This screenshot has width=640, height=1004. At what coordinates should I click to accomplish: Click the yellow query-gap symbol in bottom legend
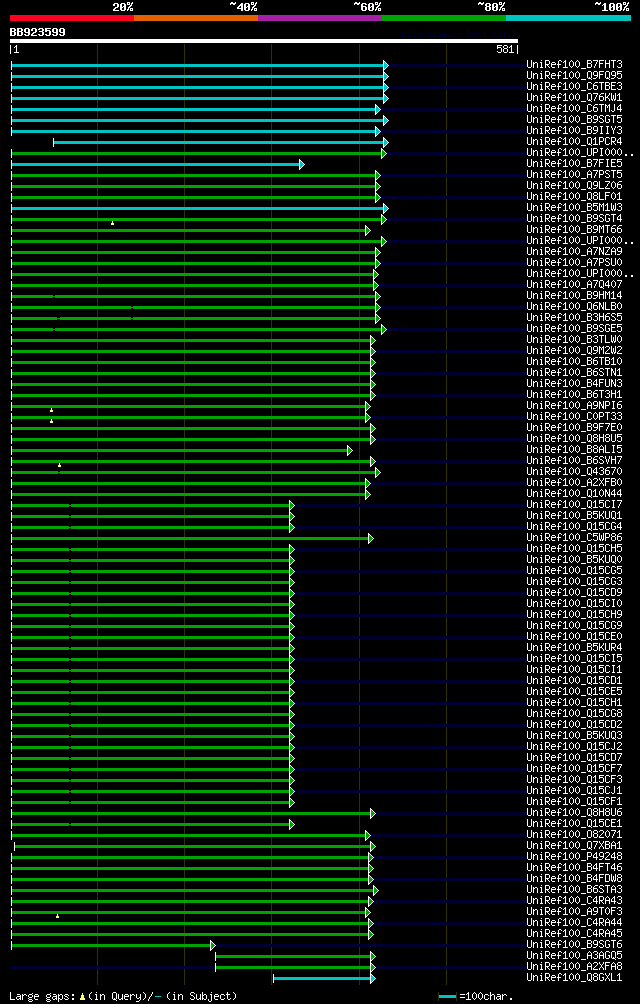click(83, 996)
